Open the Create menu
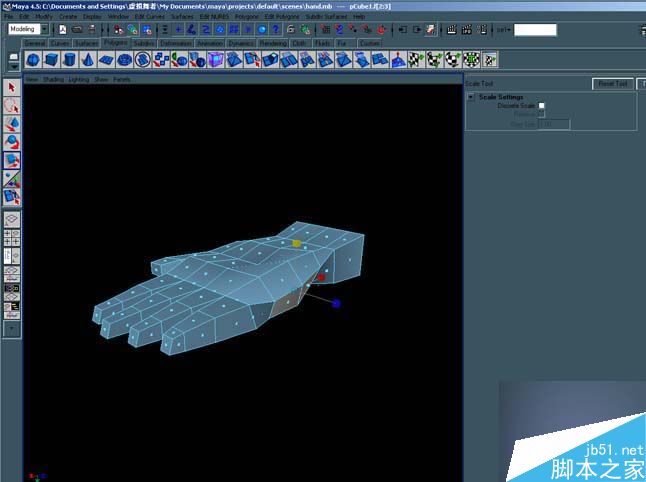Screen dimensions: 646x482 point(68,16)
